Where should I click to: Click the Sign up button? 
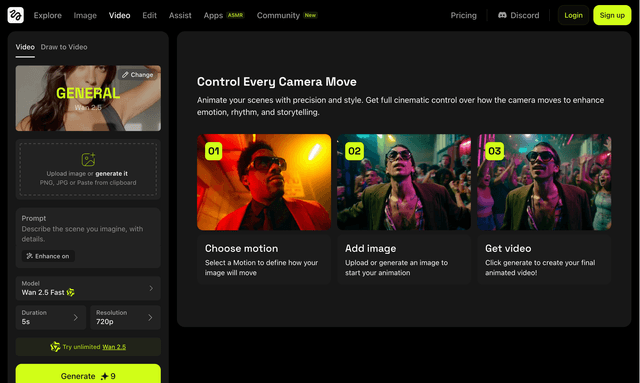(612, 15)
